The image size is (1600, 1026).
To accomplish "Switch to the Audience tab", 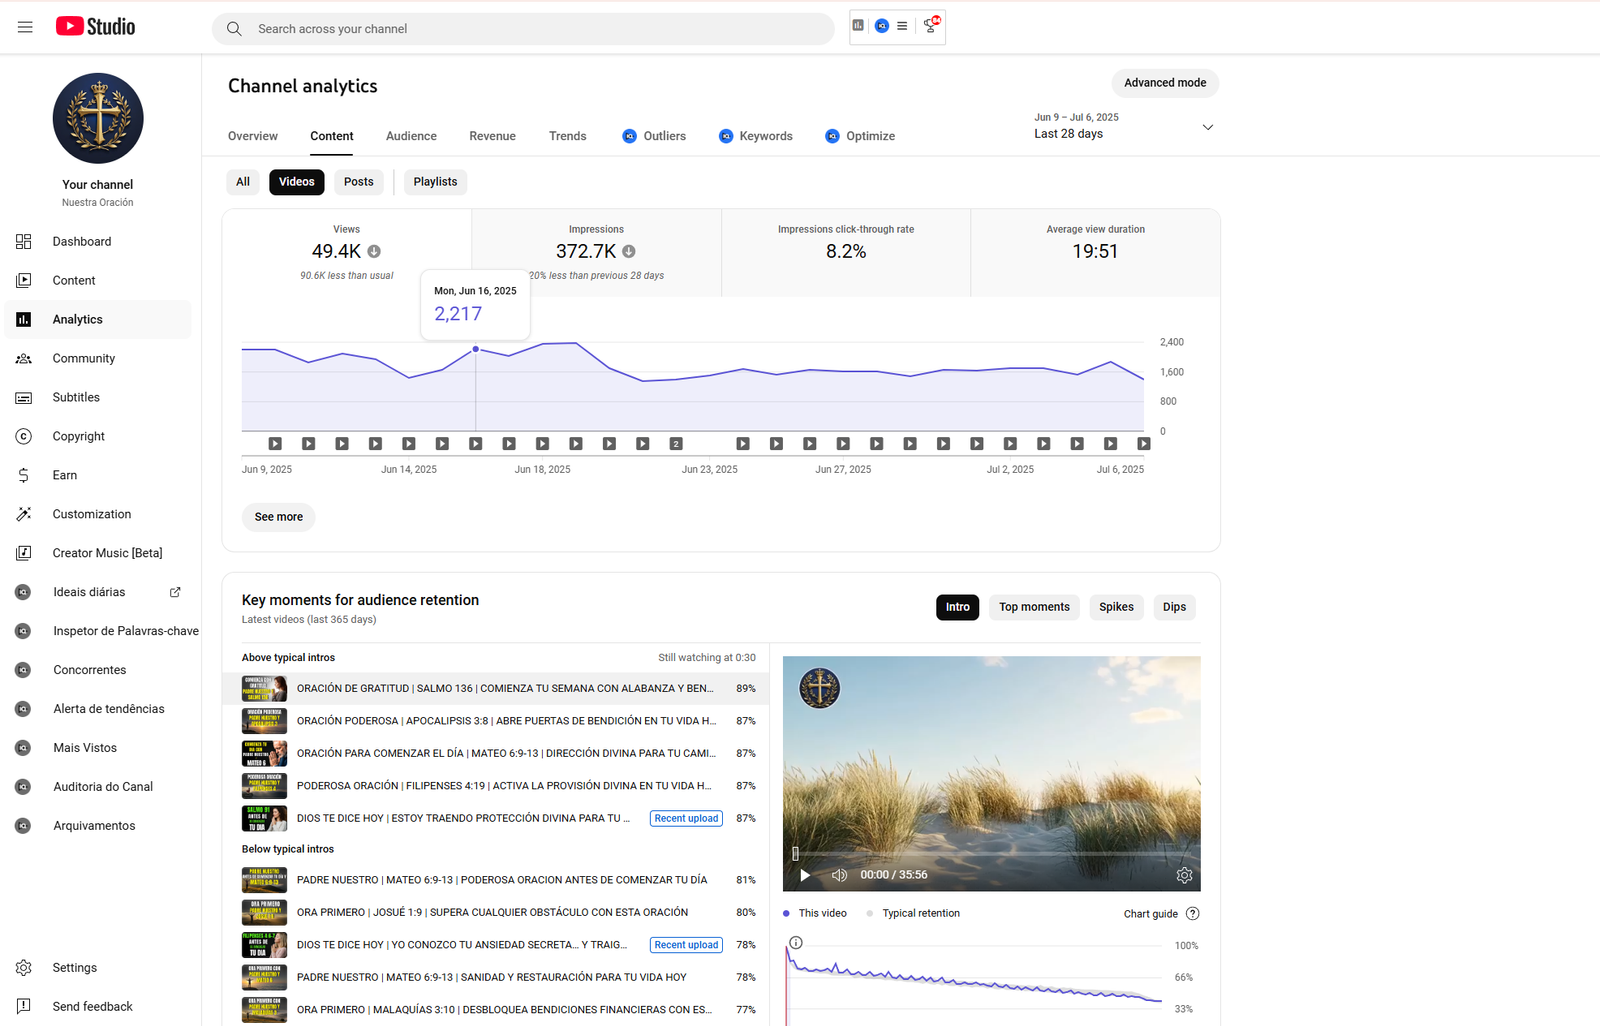I will click(411, 136).
